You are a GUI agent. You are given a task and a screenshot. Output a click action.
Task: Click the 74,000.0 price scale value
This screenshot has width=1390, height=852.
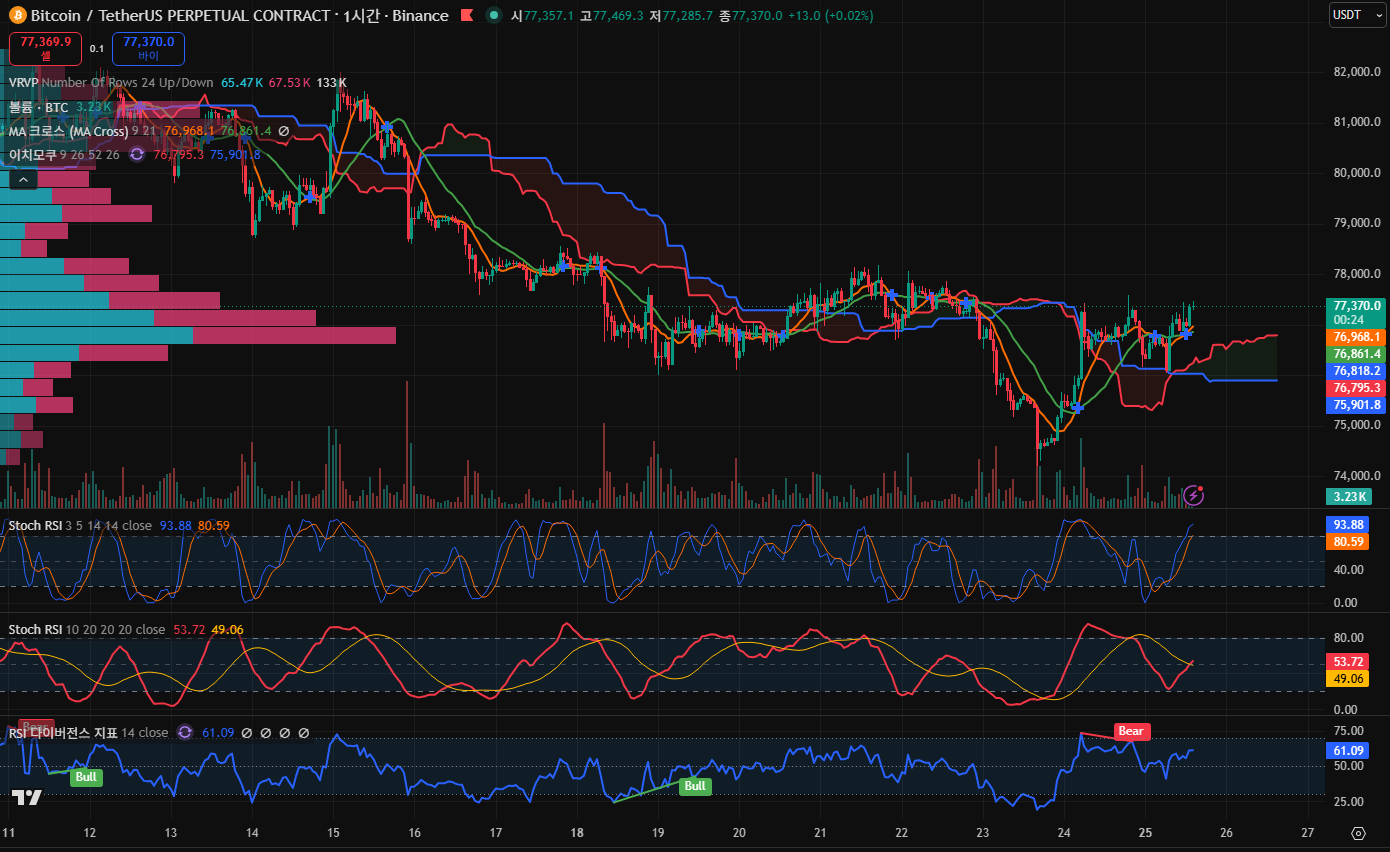click(x=1357, y=476)
